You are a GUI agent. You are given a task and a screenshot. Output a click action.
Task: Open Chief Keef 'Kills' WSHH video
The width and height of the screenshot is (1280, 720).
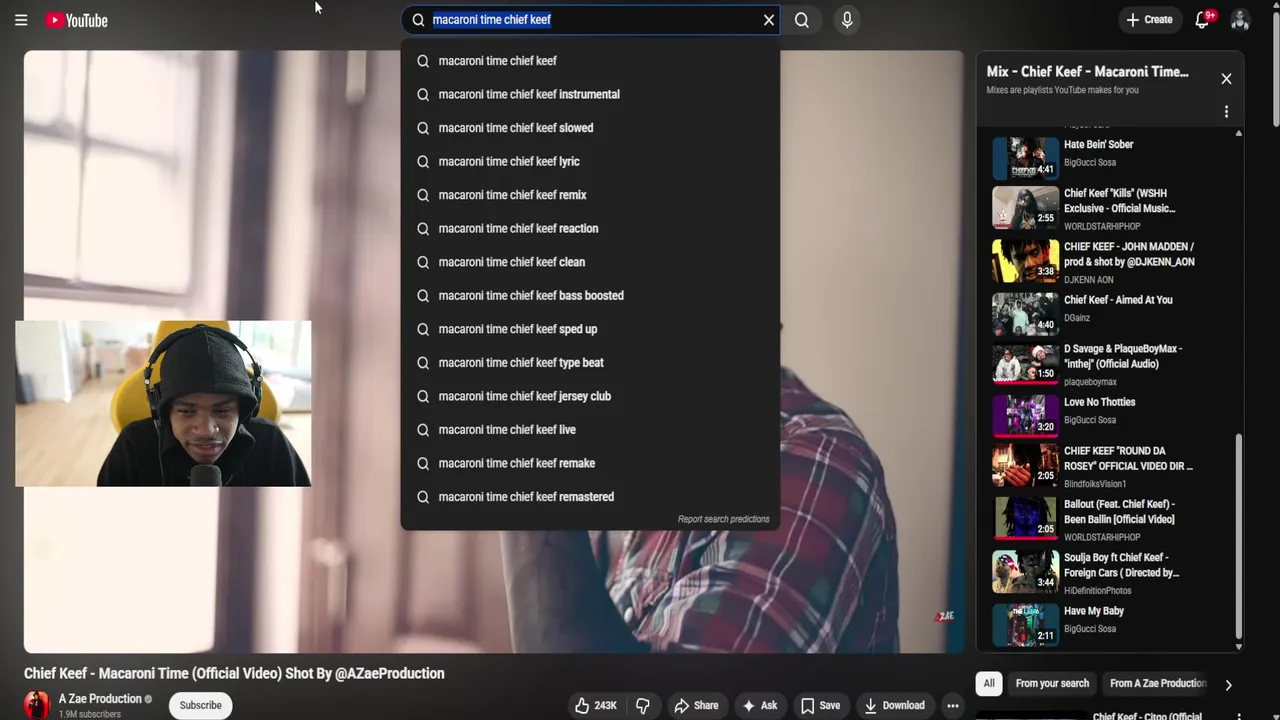point(1108,209)
